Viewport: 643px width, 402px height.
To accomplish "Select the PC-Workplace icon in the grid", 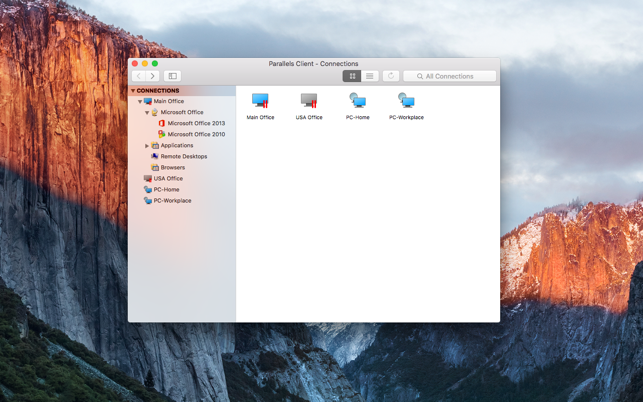I will pos(406,101).
